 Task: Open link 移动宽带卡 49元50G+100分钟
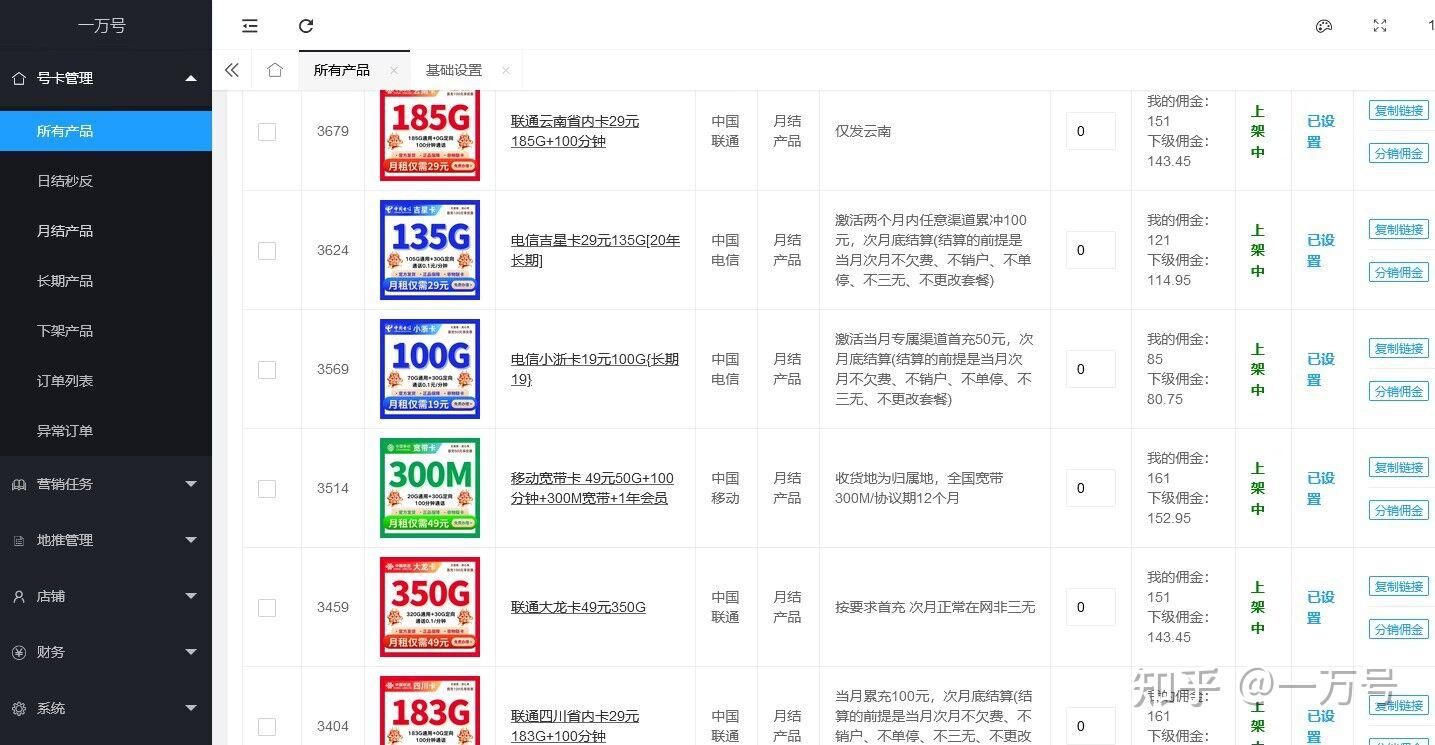(x=592, y=488)
